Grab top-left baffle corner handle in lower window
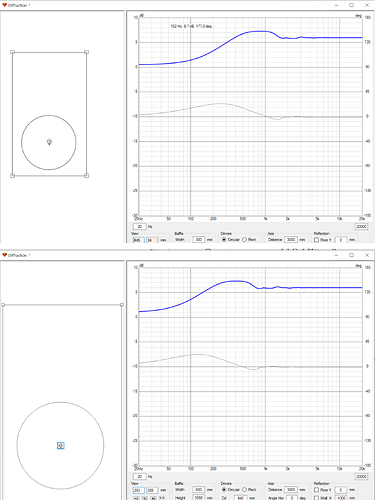This screenshot has height=500, width=375. pyautogui.click(x=3, y=305)
